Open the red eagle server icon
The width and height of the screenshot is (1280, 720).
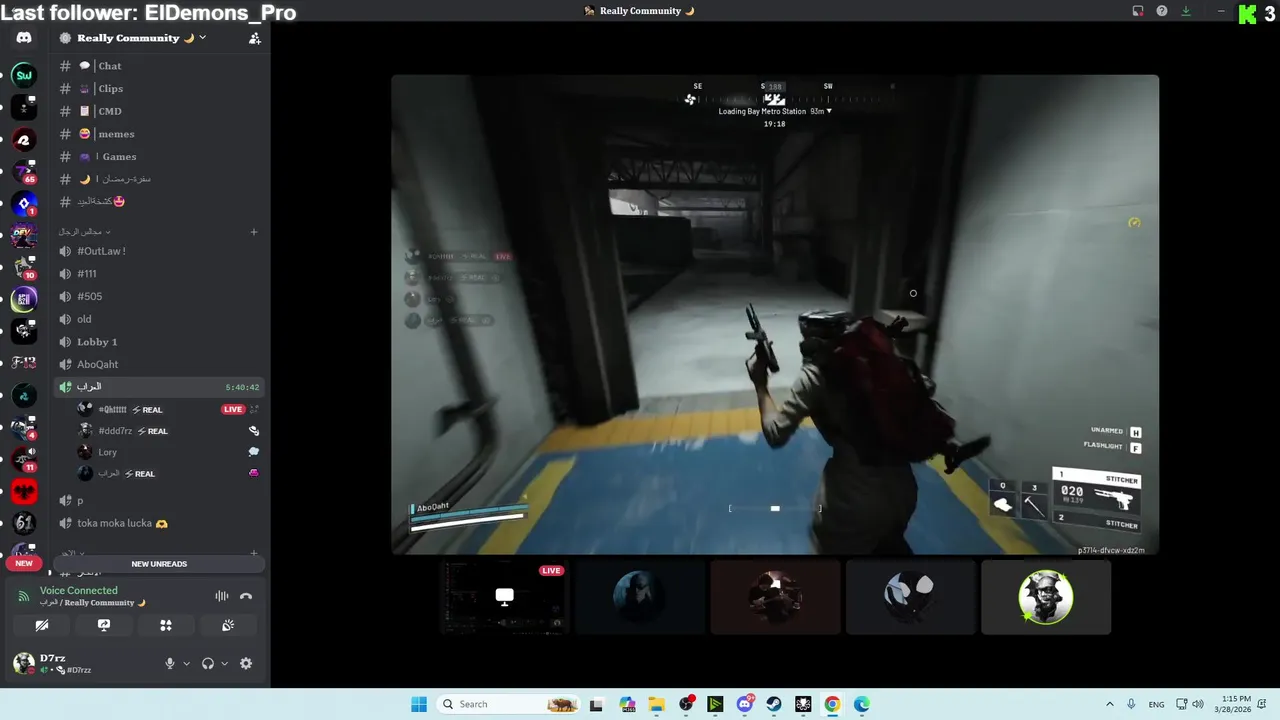[x=24, y=491]
